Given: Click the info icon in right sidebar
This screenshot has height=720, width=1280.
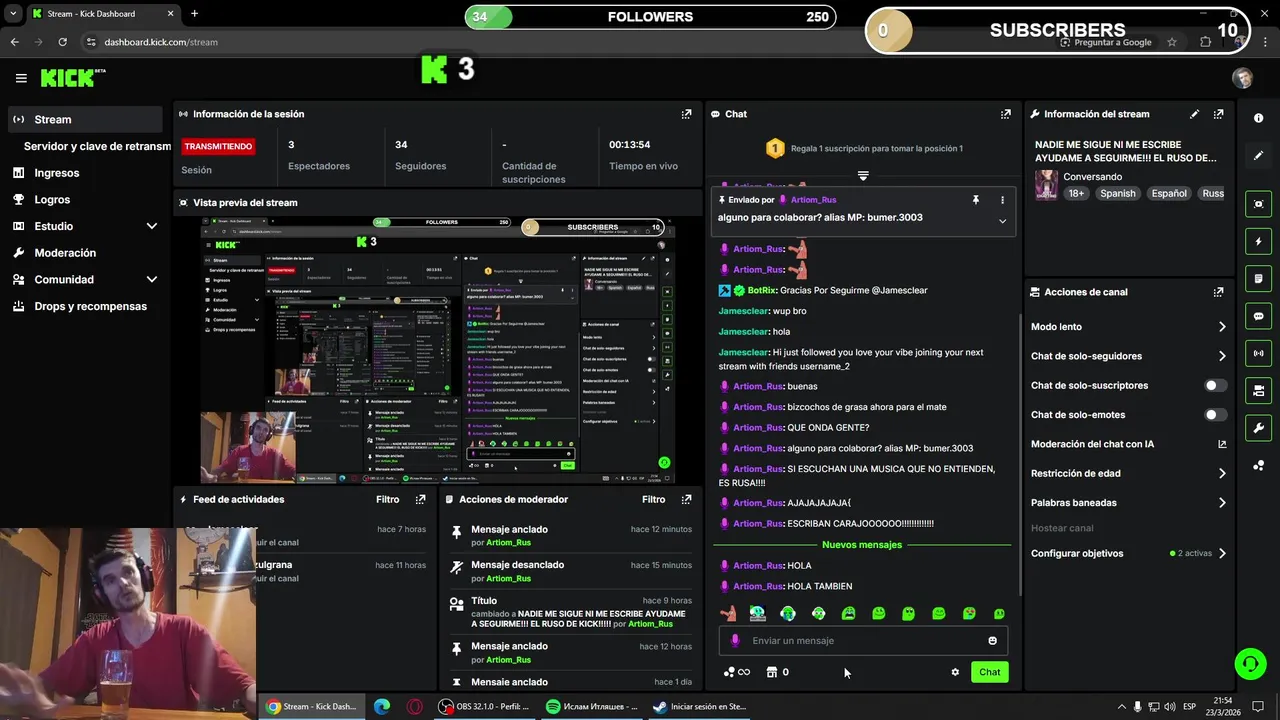Looking at the screenshot, I should tap(1258, 118).
